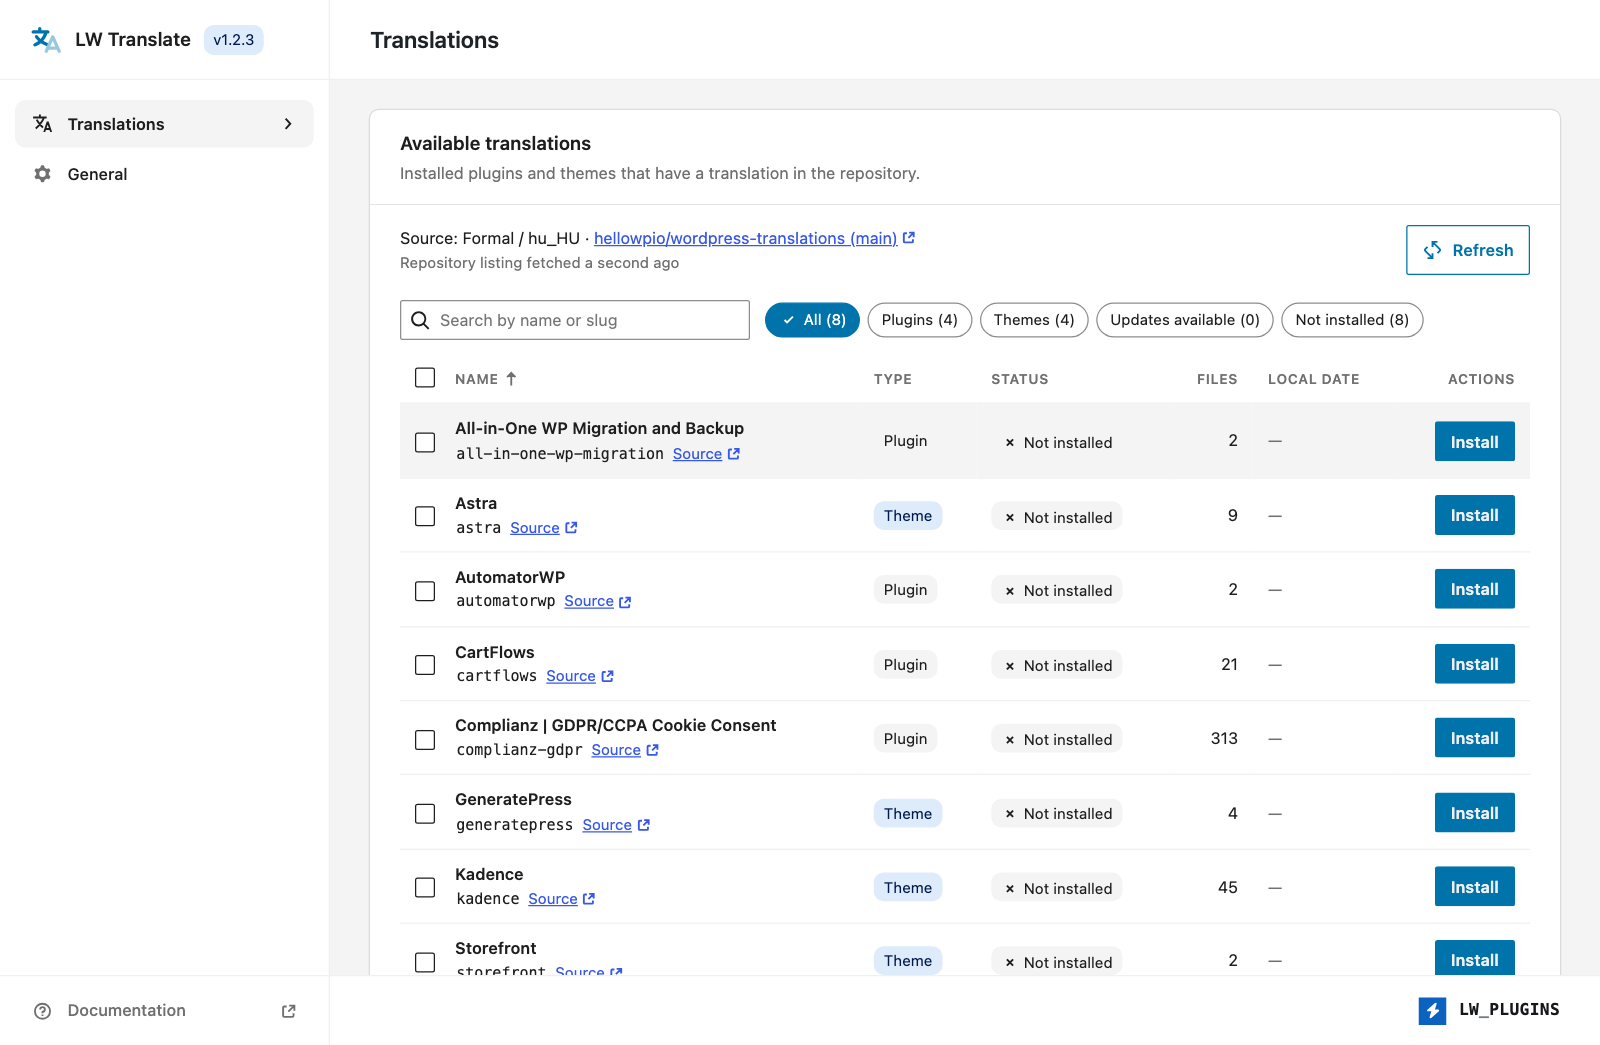
Task: Check the All-in-One WP Migration row checkbox
Action: click(425, 442)
